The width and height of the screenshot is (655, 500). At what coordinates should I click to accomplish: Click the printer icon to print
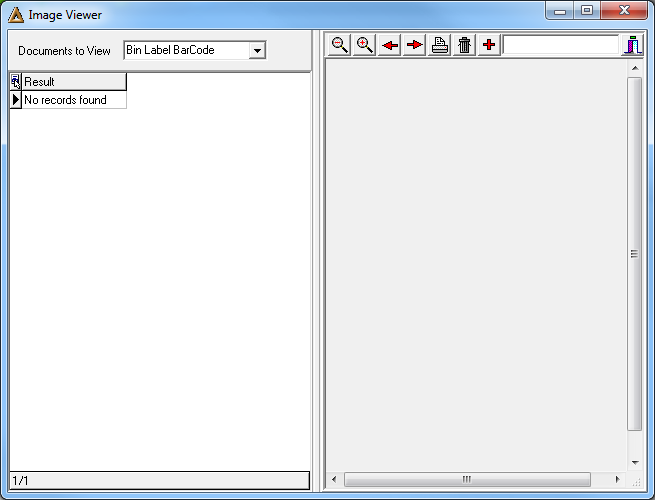pyautogui.click(x=439, y=45)
